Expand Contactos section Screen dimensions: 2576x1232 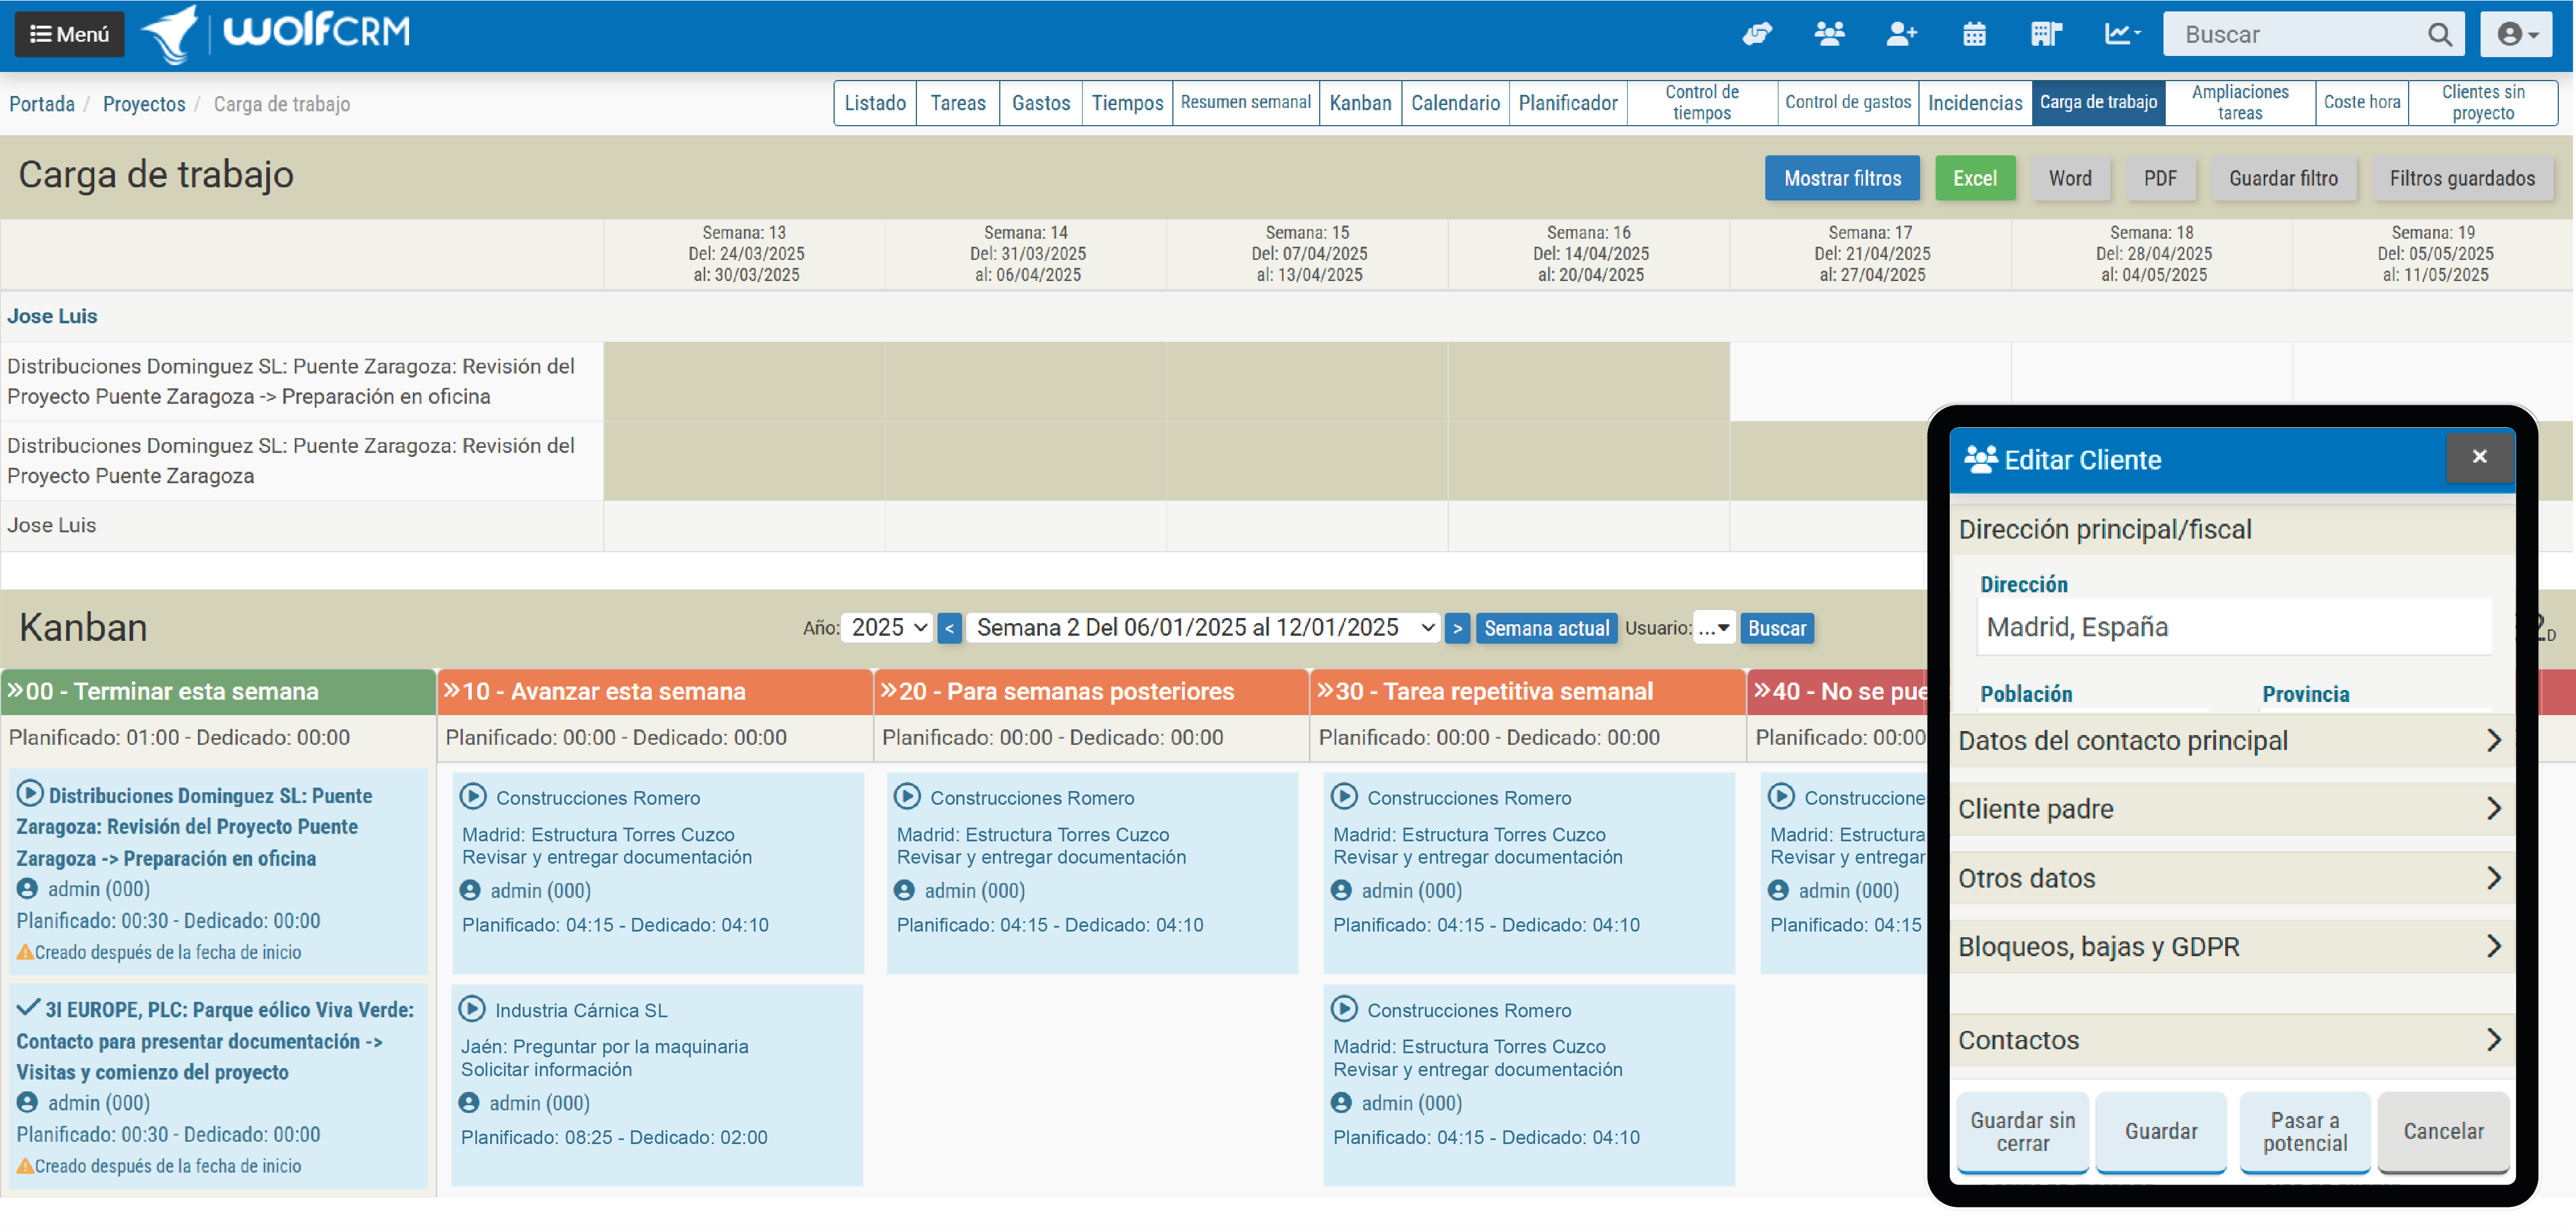pyautogui.click(x=2231, y=1041)
